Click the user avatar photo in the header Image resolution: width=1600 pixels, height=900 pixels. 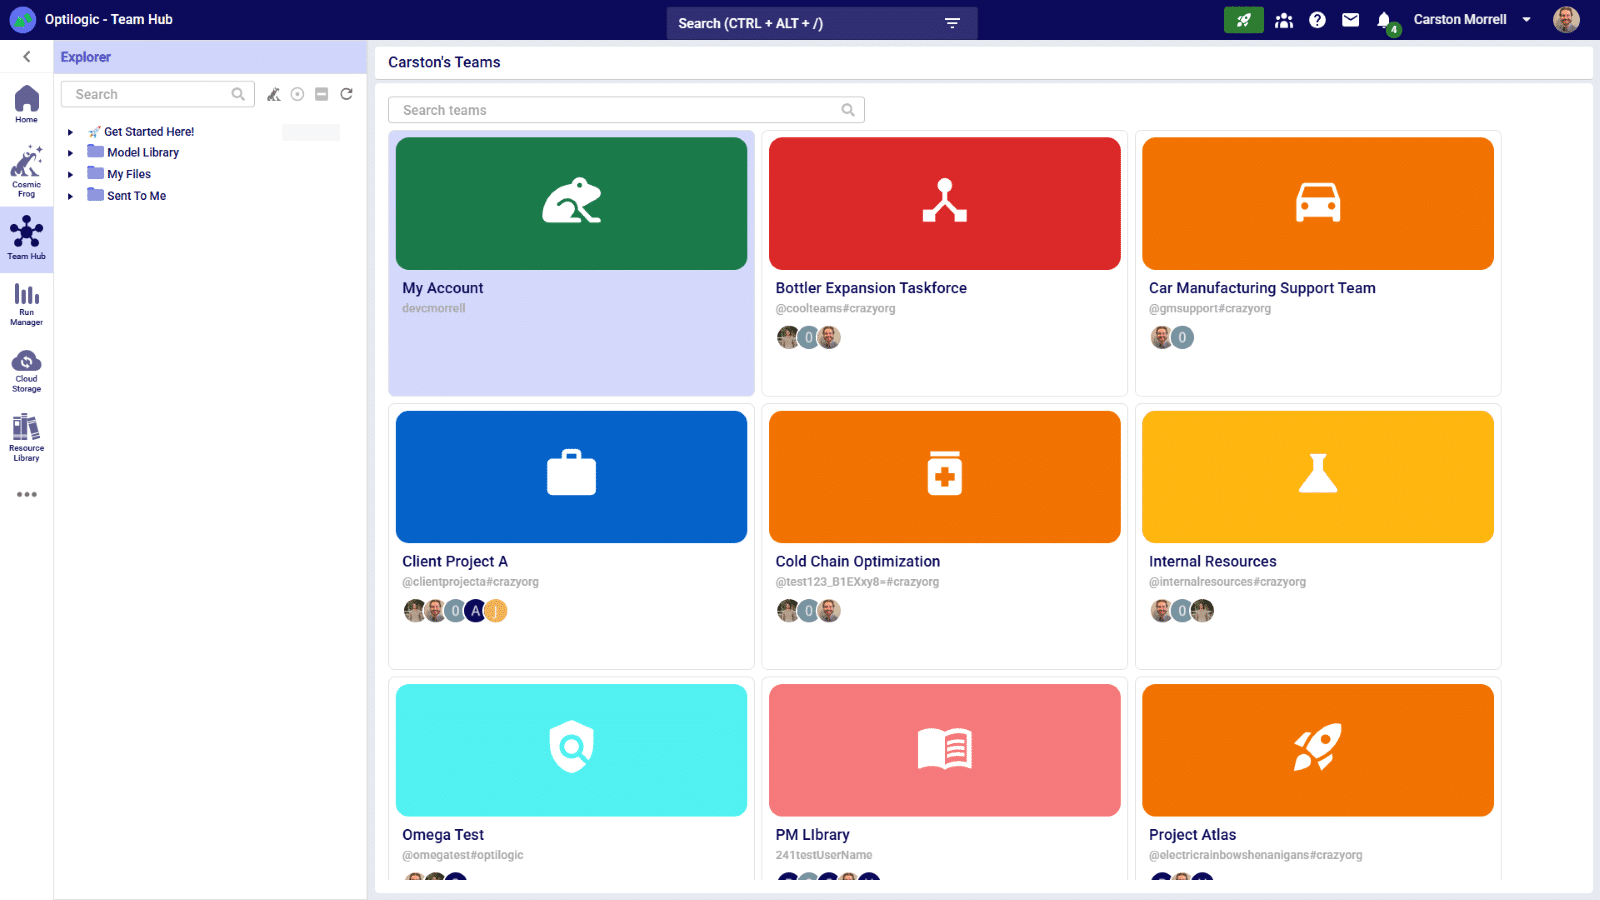[1566, 19]
